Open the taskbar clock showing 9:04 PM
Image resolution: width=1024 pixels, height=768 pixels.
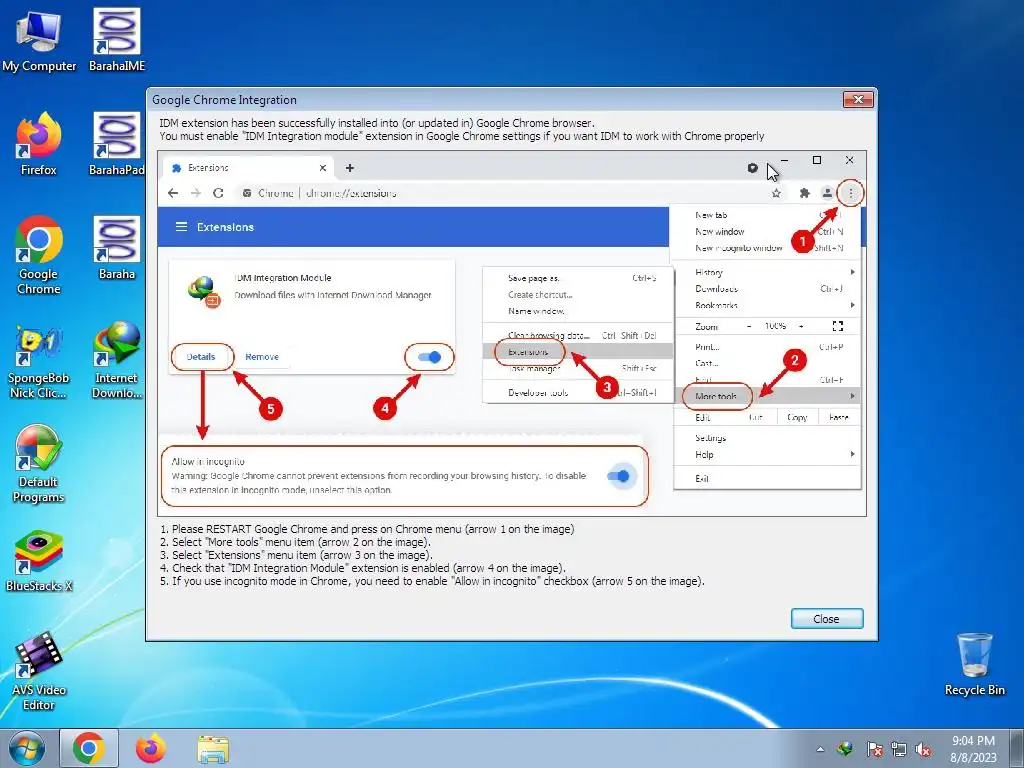pos(973,749)
